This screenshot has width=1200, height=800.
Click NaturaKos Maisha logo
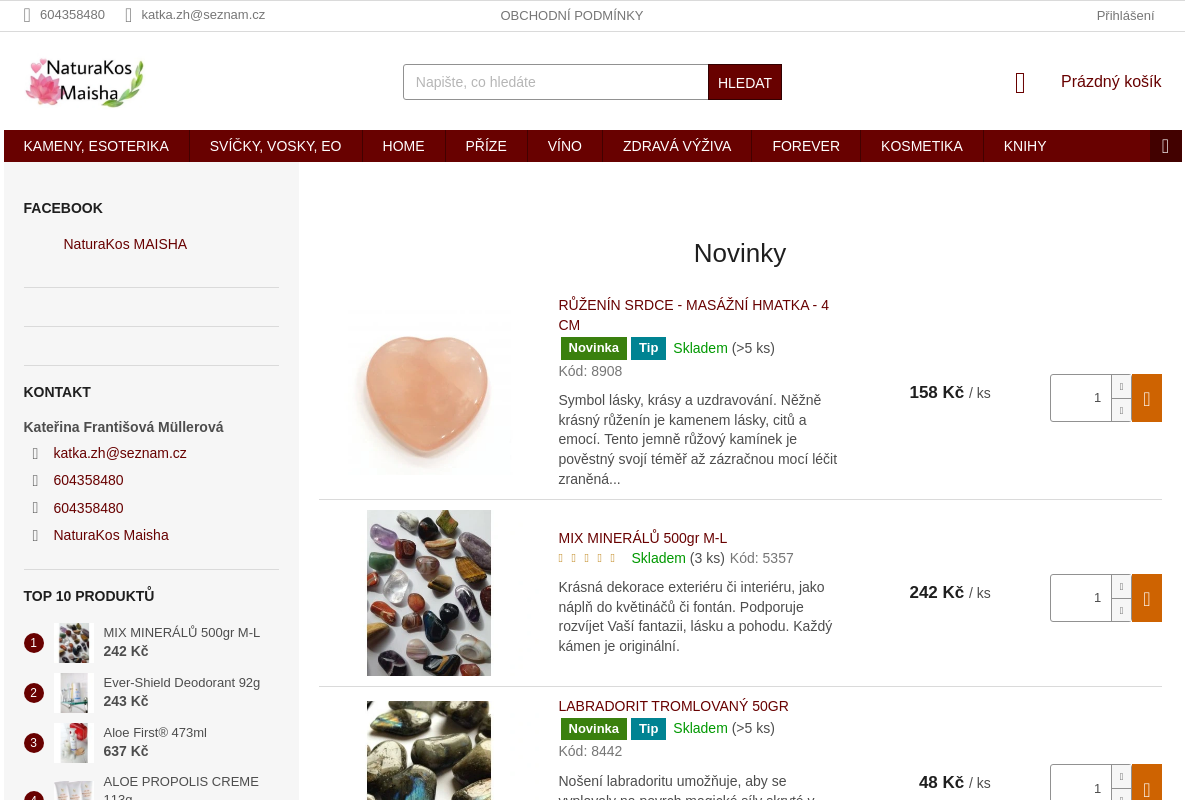tap(85, 82)
